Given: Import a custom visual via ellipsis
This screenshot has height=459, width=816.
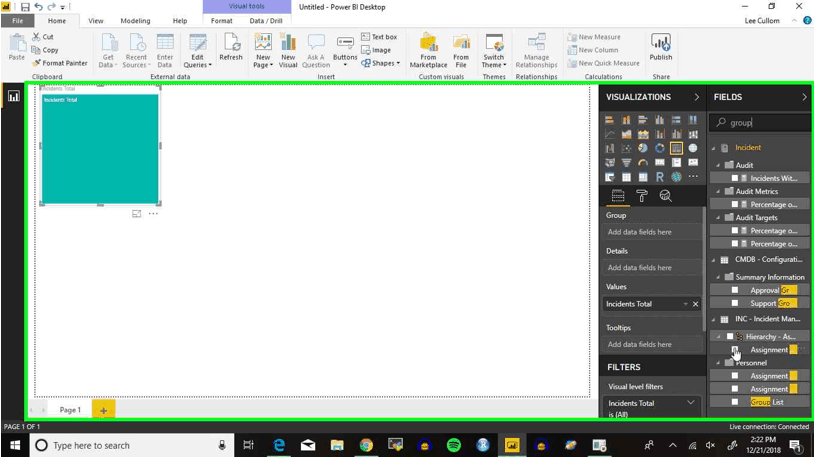Looking at the screenshot, I should coord(693,177).
